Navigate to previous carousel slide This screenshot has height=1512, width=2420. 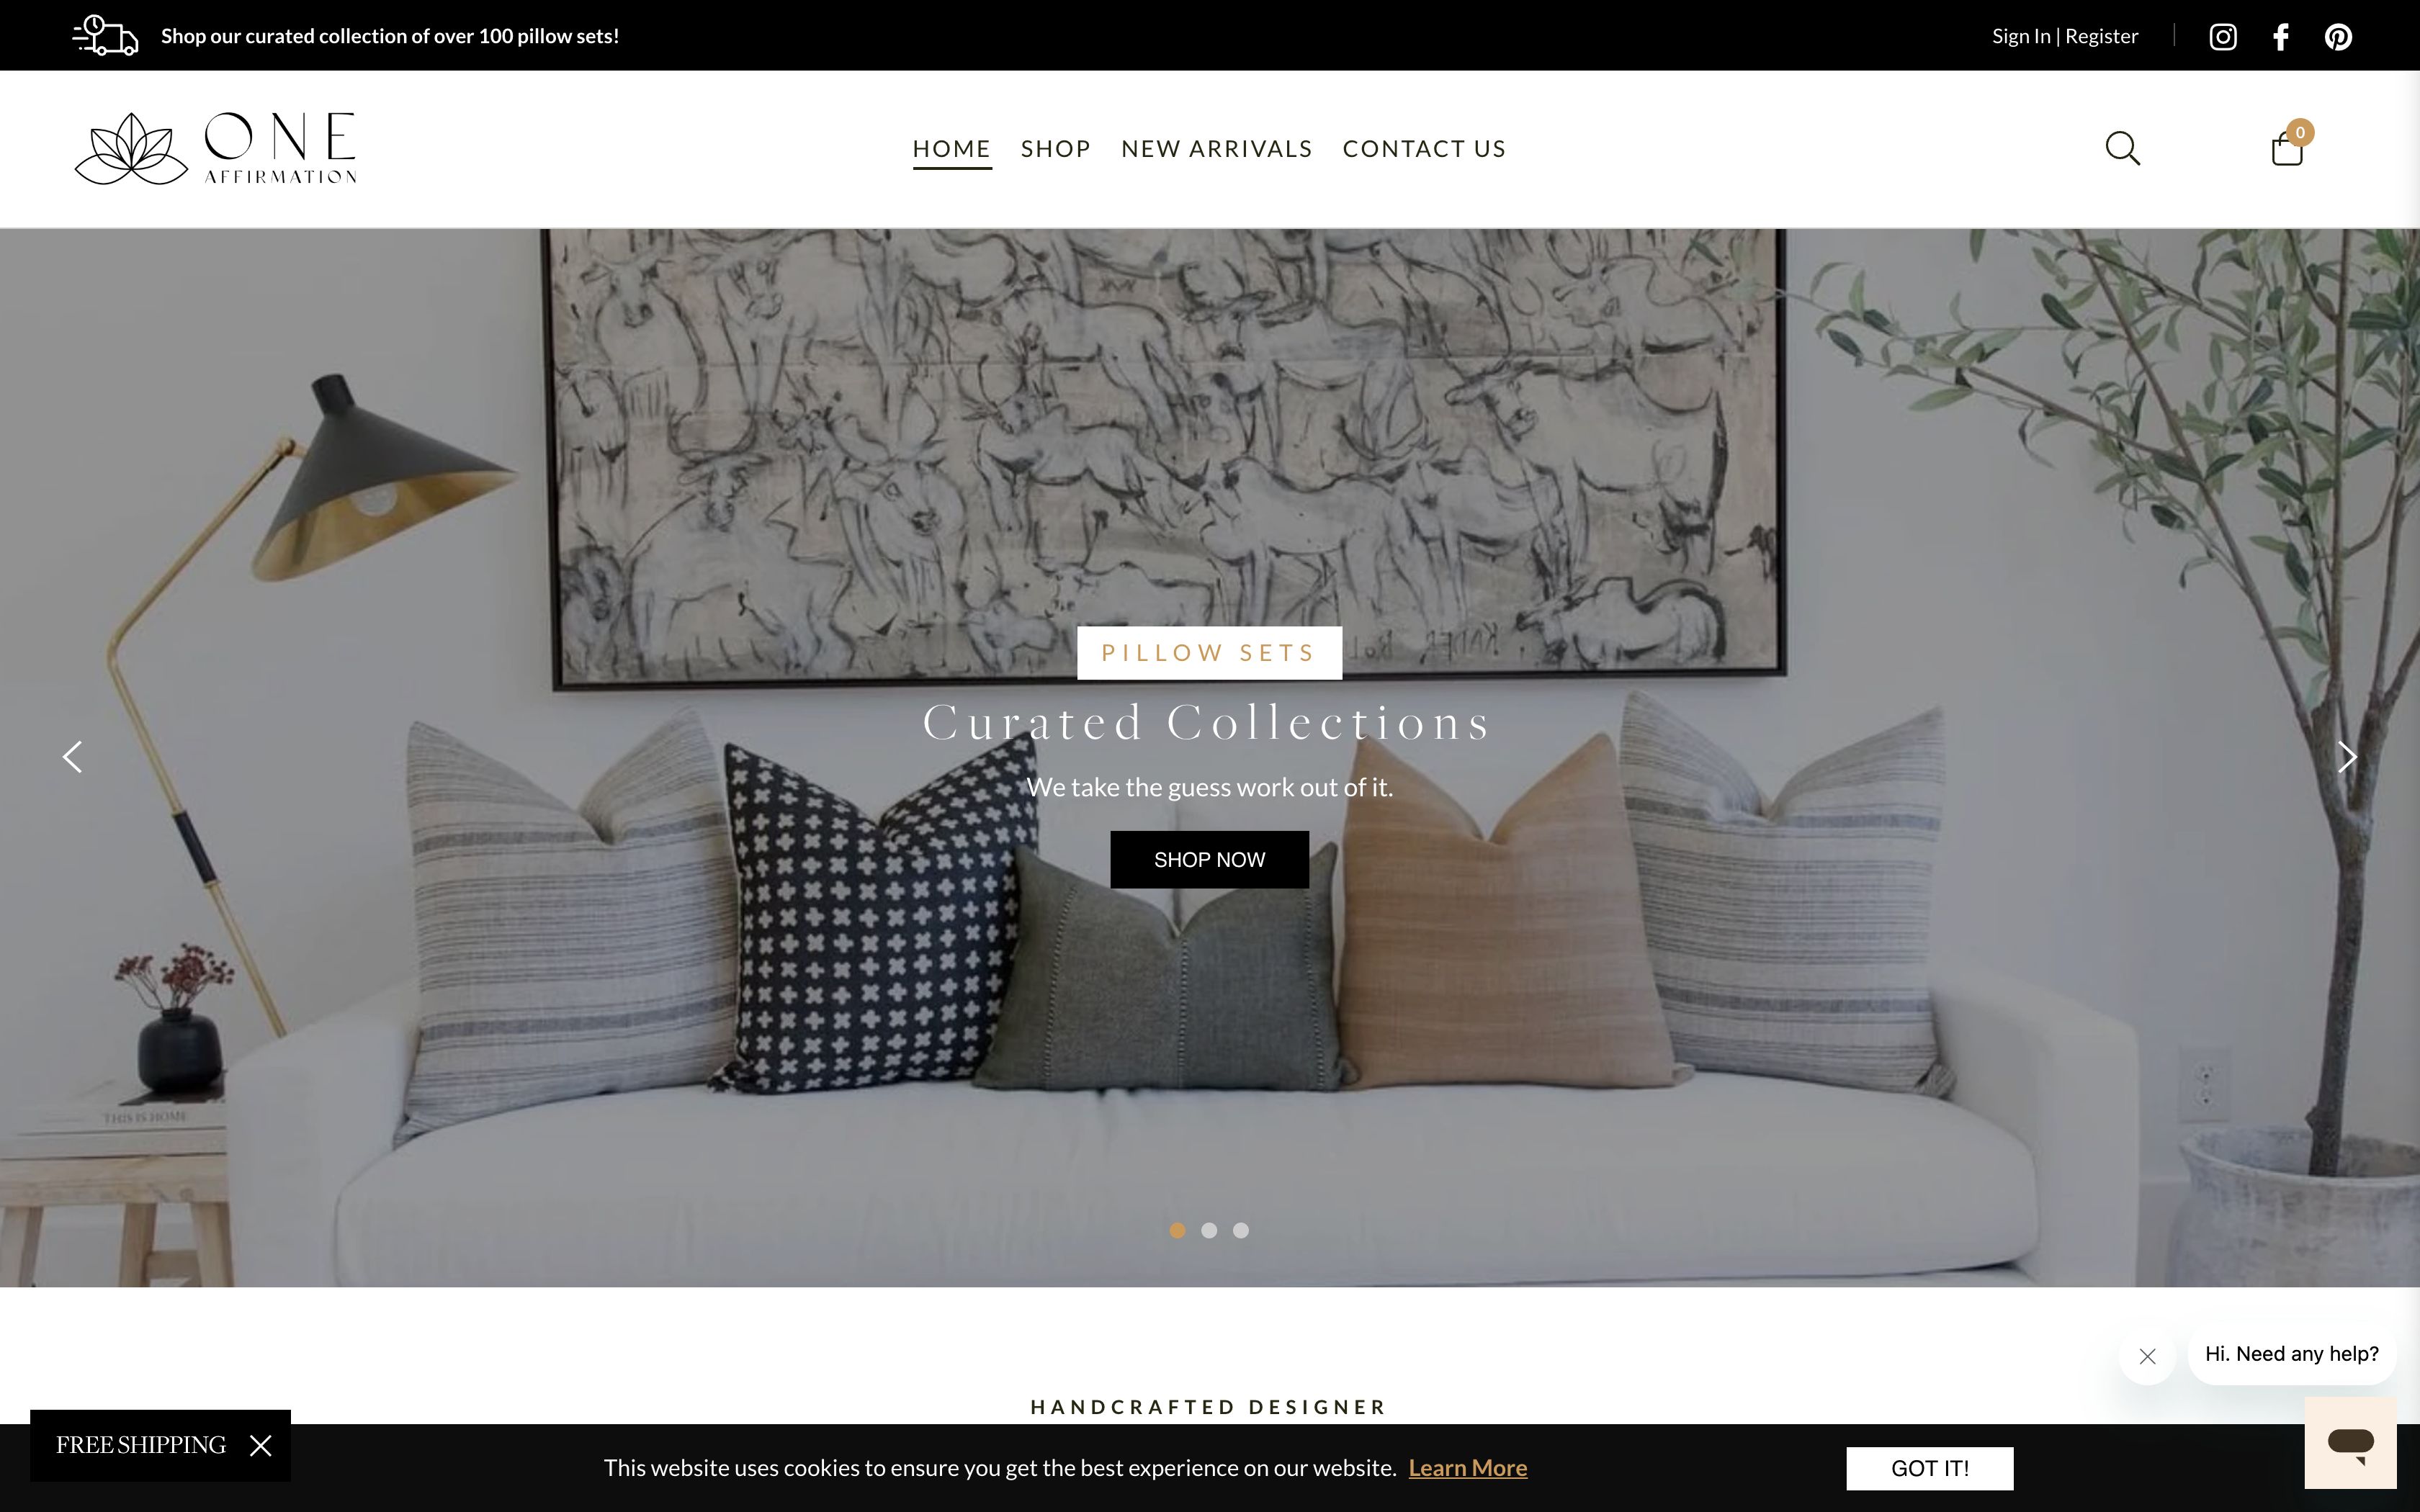tap(71, 756)
